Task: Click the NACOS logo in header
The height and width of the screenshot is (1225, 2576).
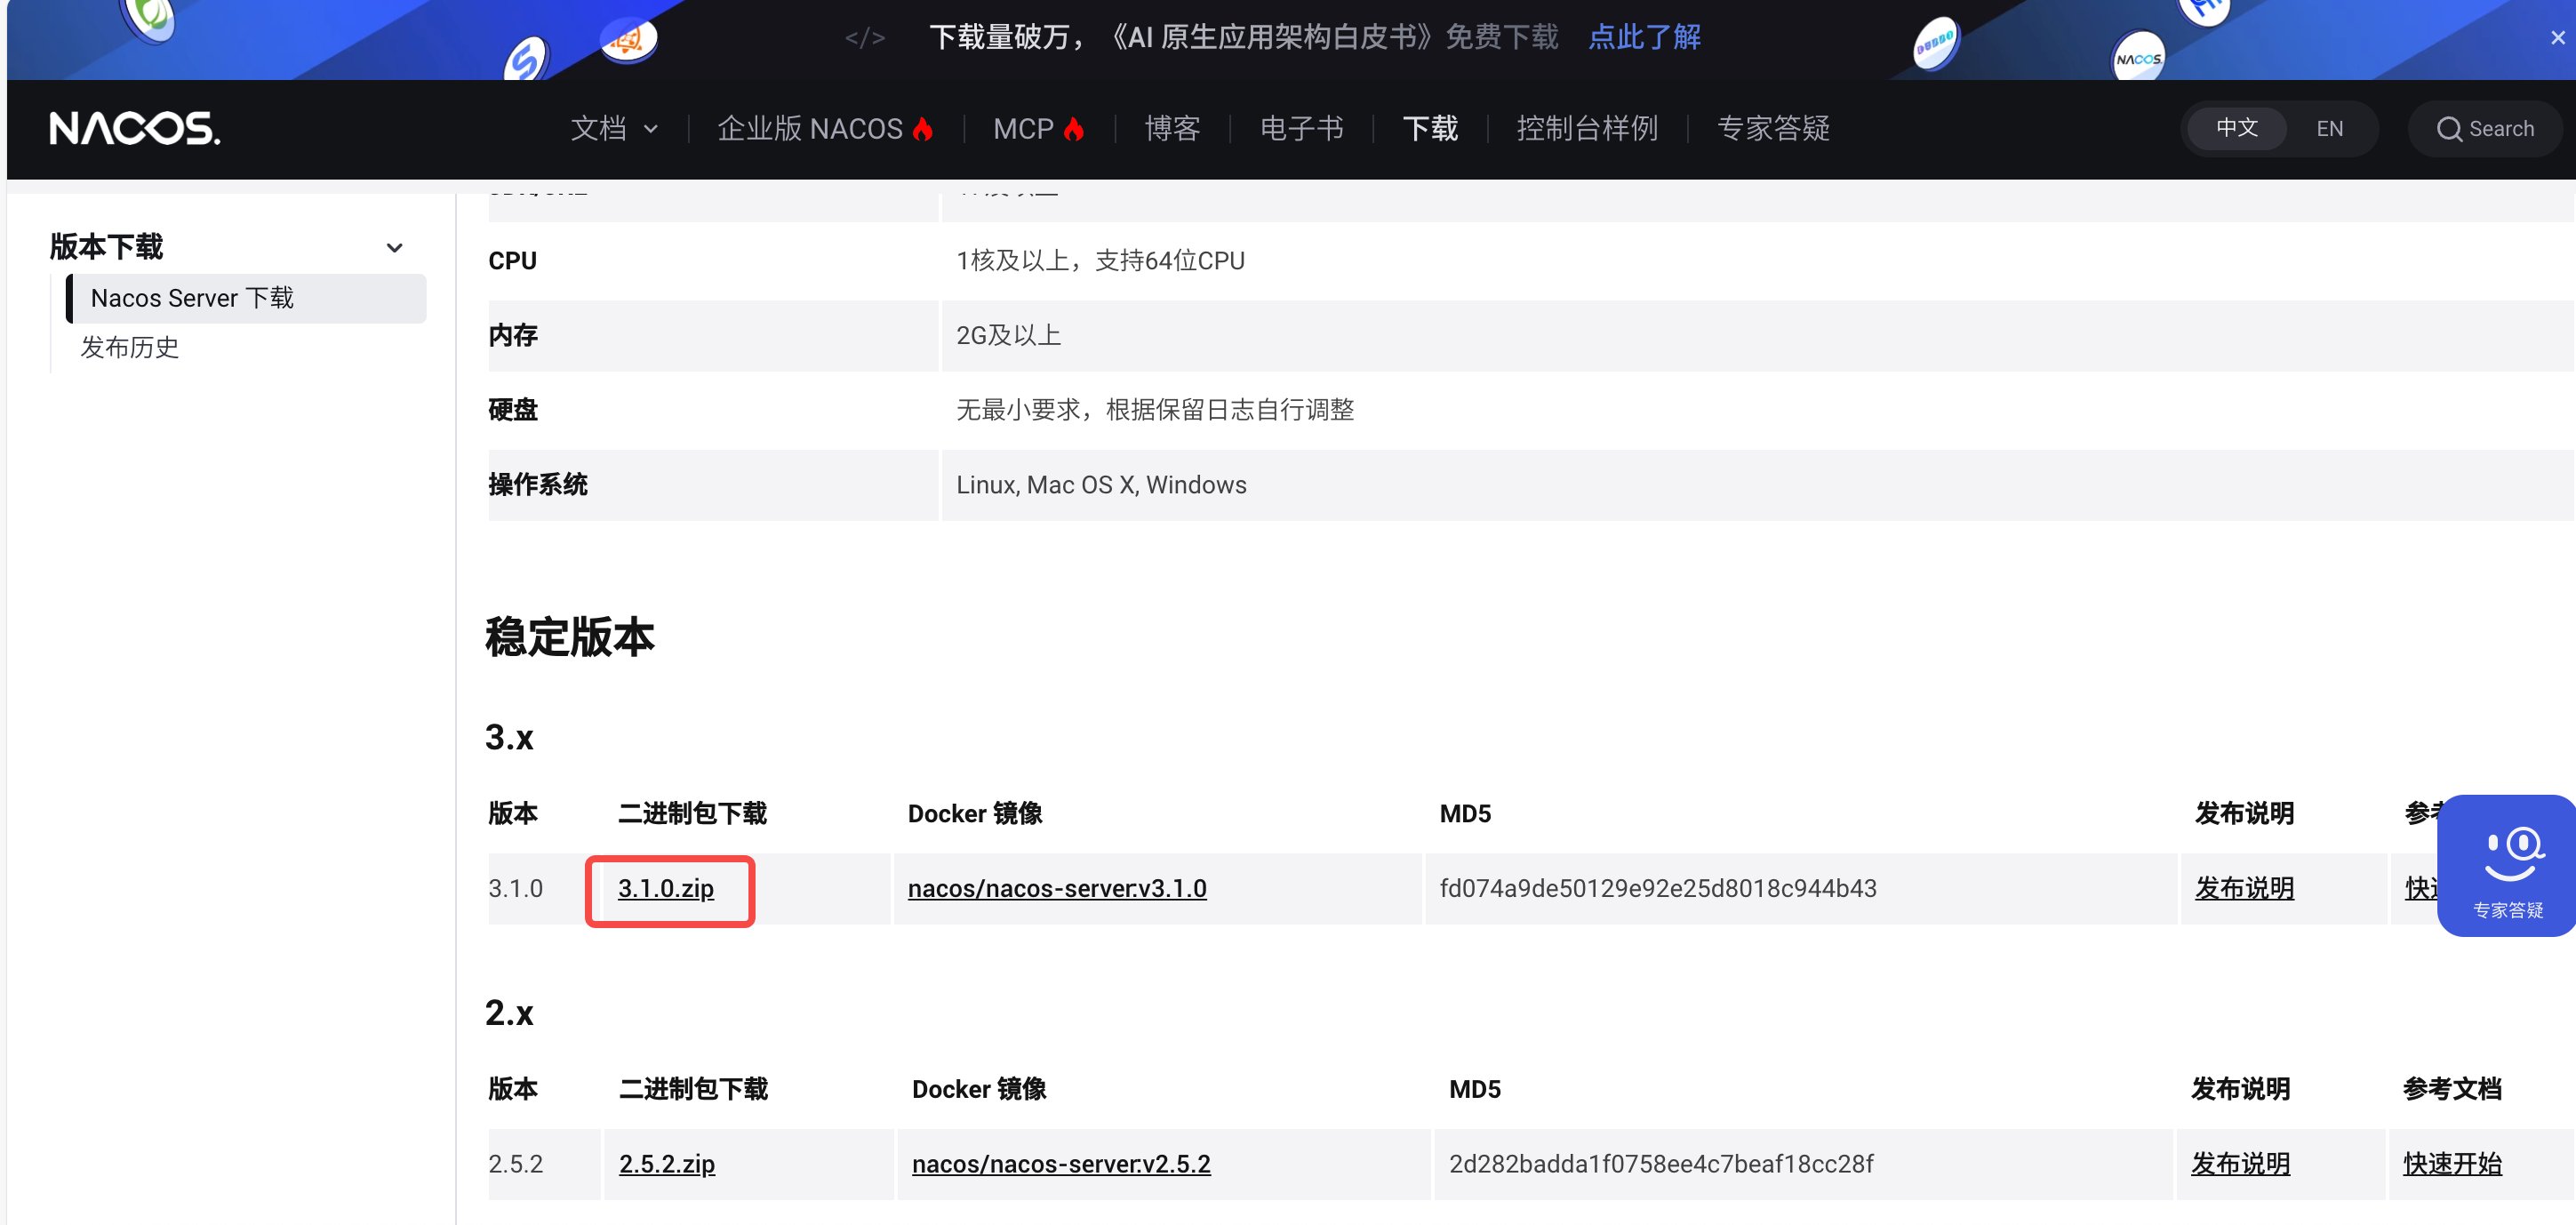Action: (x=135, y=129)
